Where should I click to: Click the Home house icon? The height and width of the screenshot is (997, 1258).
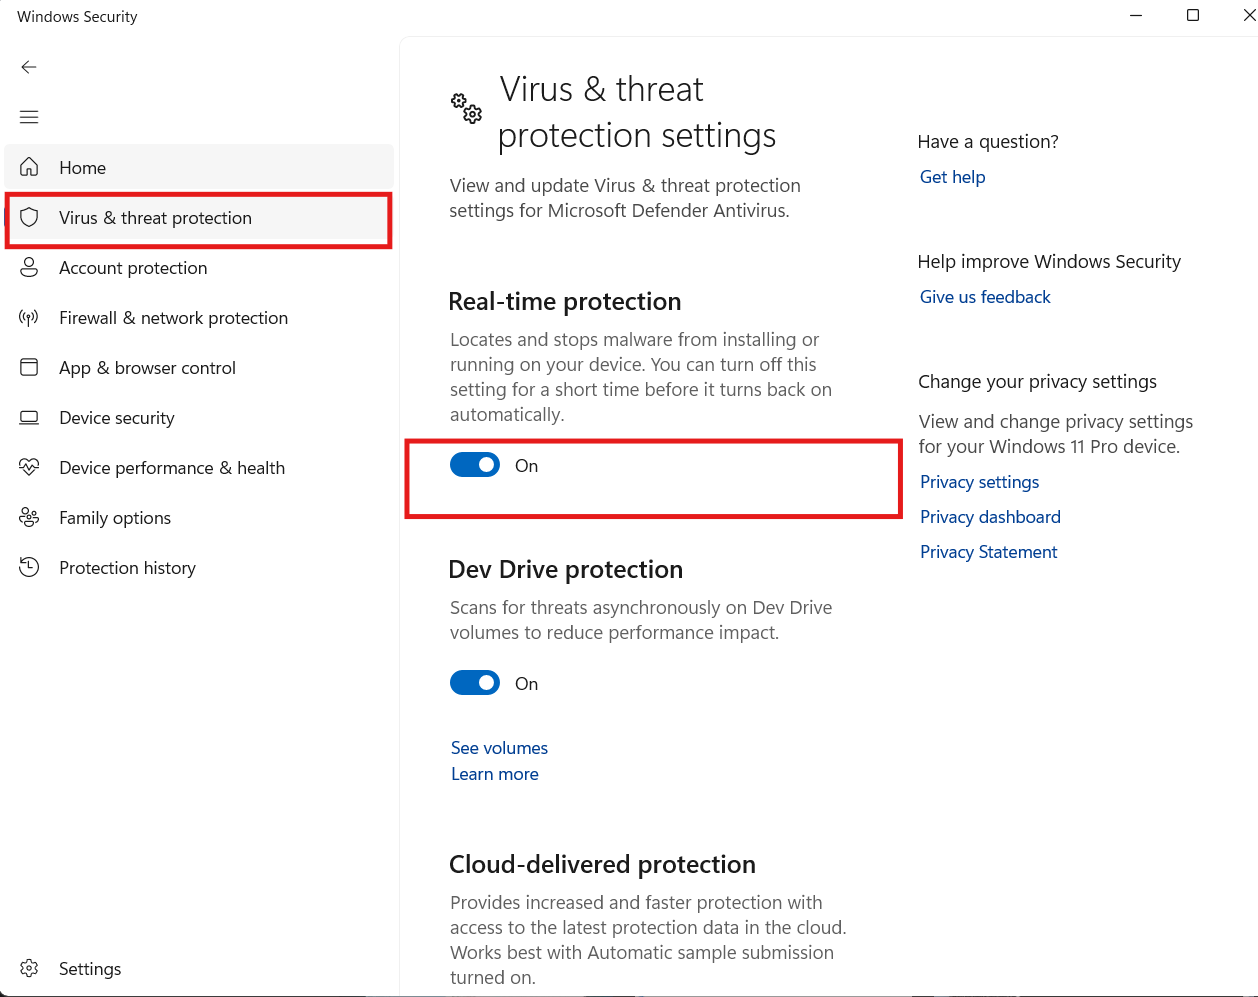click(30, 167)
